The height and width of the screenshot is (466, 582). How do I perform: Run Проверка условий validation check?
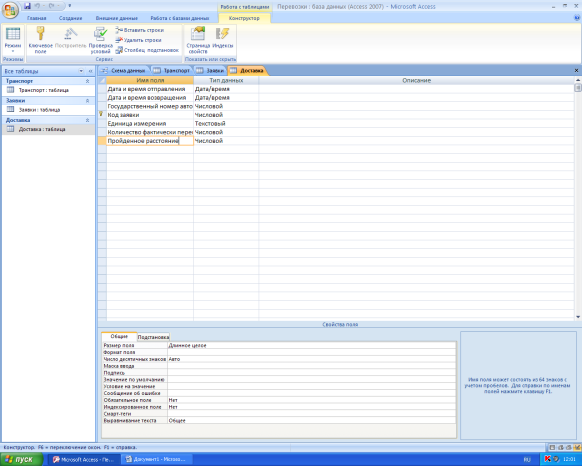[x=101, y=40]
